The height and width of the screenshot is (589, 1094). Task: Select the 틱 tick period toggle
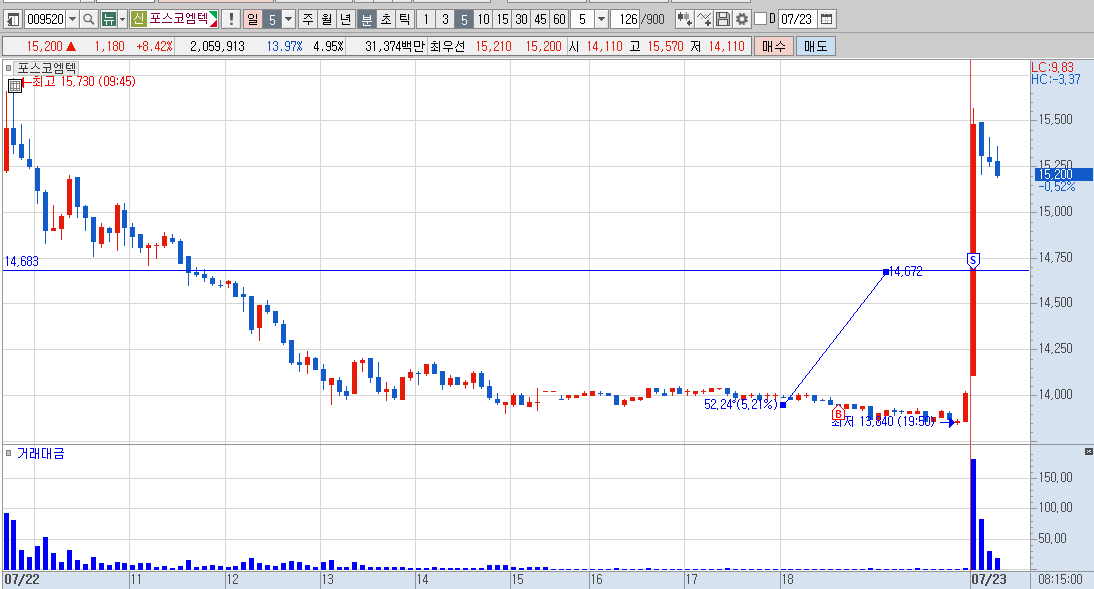pos(404,19)
